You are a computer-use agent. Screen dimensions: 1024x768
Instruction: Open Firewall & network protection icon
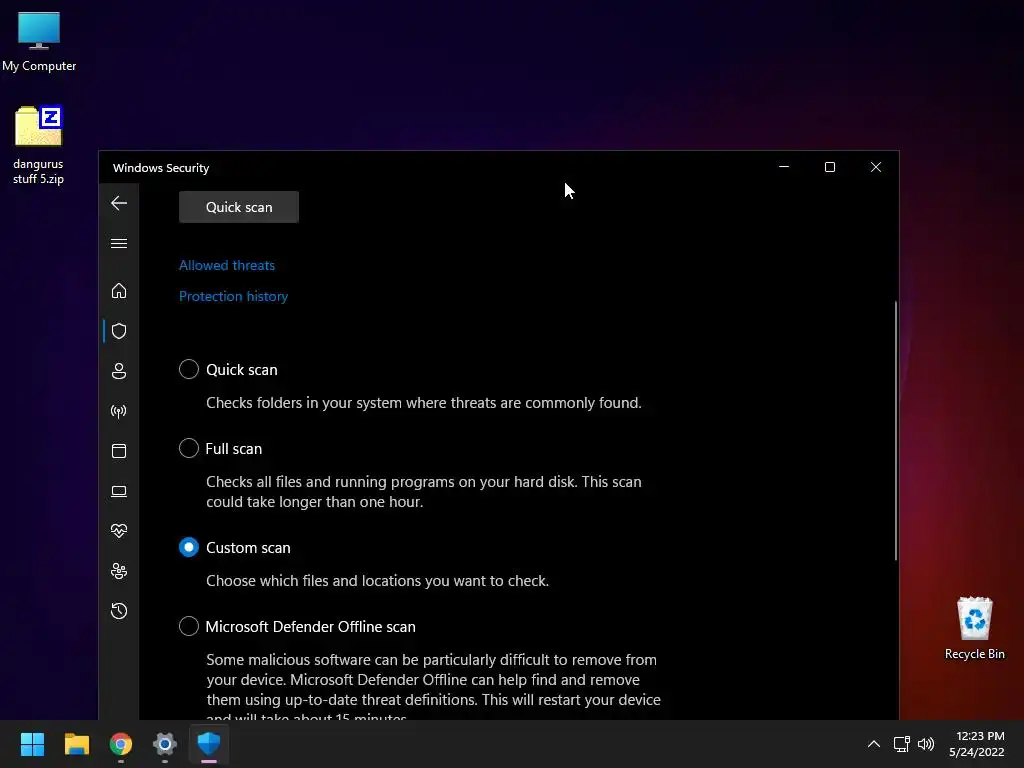119,411
